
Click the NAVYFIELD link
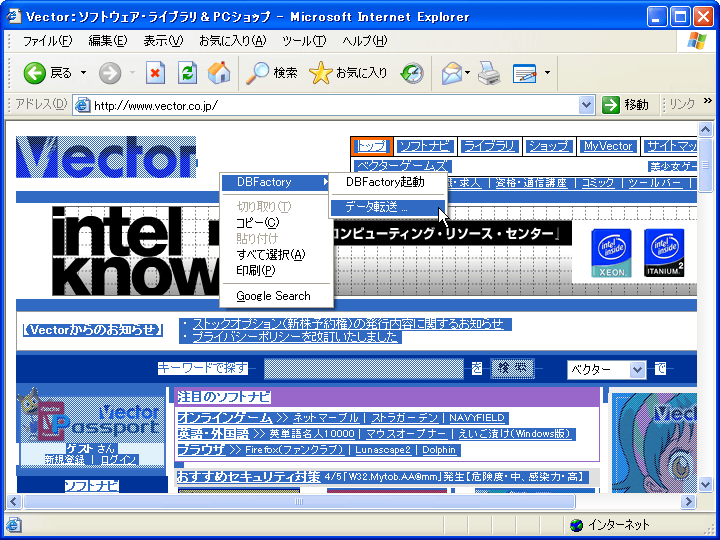tap(477, 418)
